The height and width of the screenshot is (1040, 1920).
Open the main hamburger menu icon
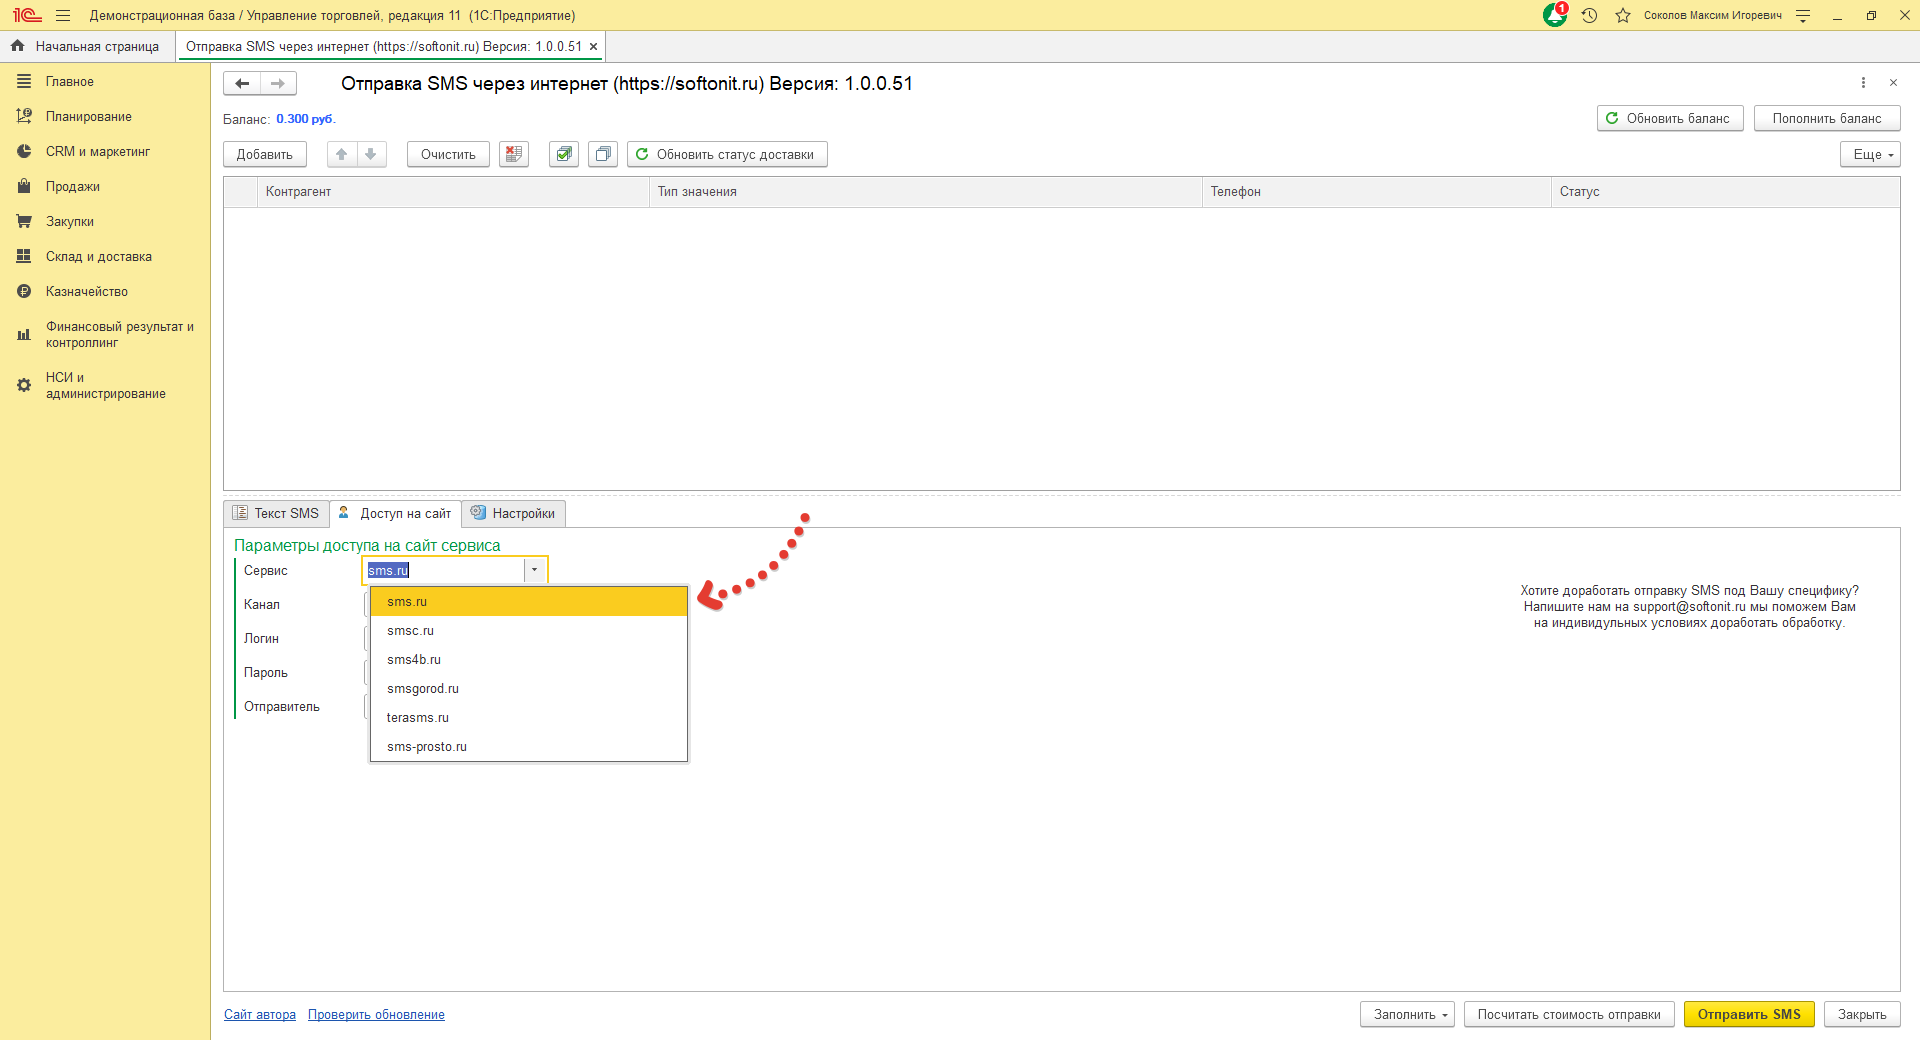pyautogui.click(x=63, y=16)
